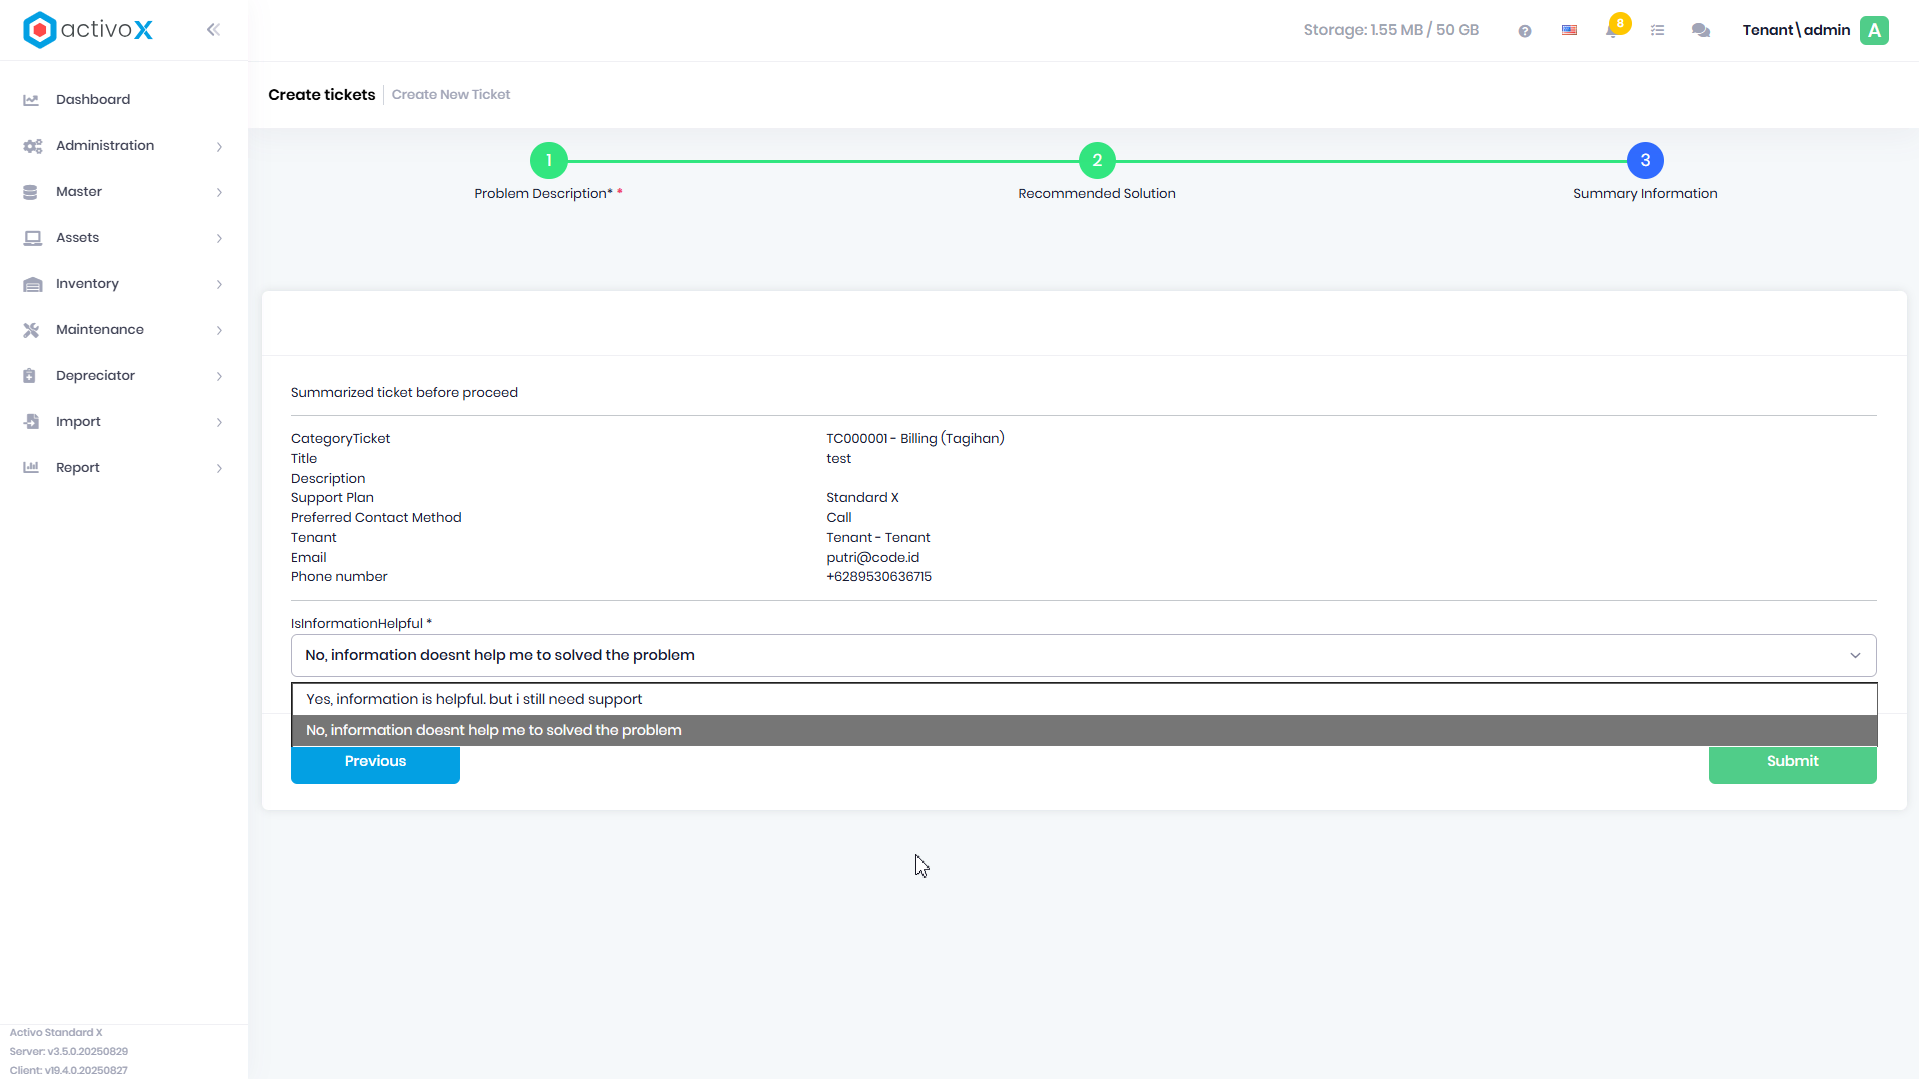Click the +6289530636715 phone number
Screen dimensions: 1919x1079
(879, 577)
